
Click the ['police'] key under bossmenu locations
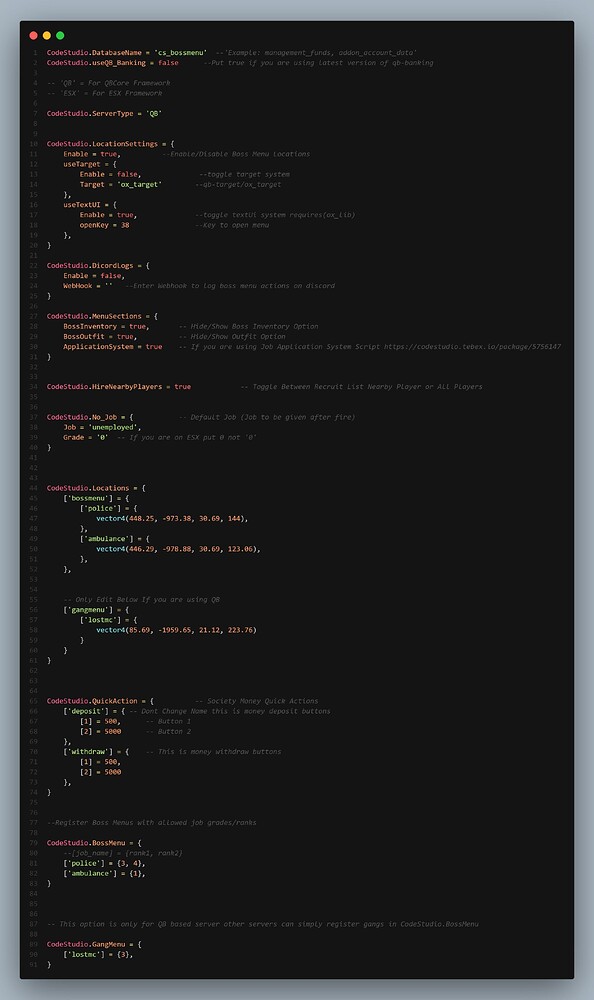pyautogui.click(x=100, y=508)
